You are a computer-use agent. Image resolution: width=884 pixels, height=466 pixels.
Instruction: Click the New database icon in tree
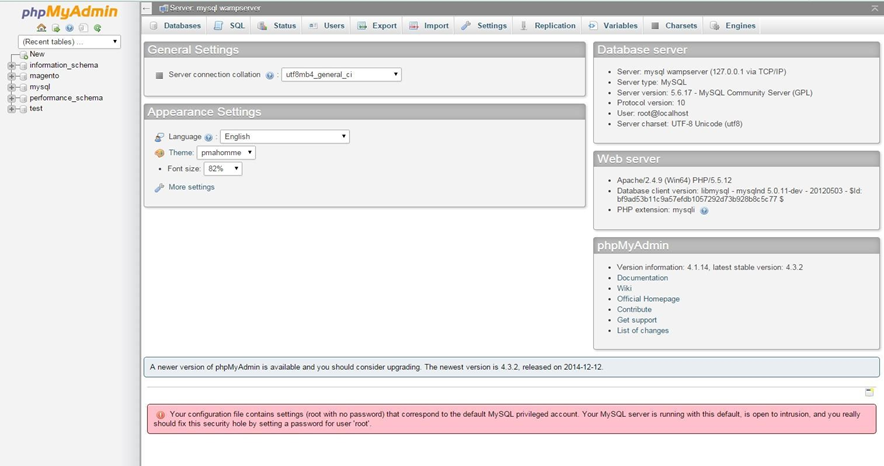pos(22,55)
